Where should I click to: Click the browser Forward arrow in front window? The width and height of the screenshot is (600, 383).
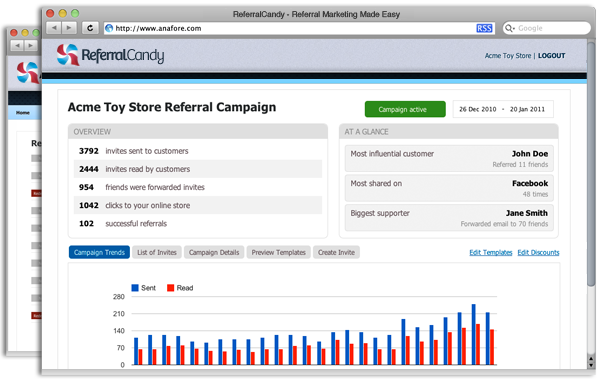point(69,28)
